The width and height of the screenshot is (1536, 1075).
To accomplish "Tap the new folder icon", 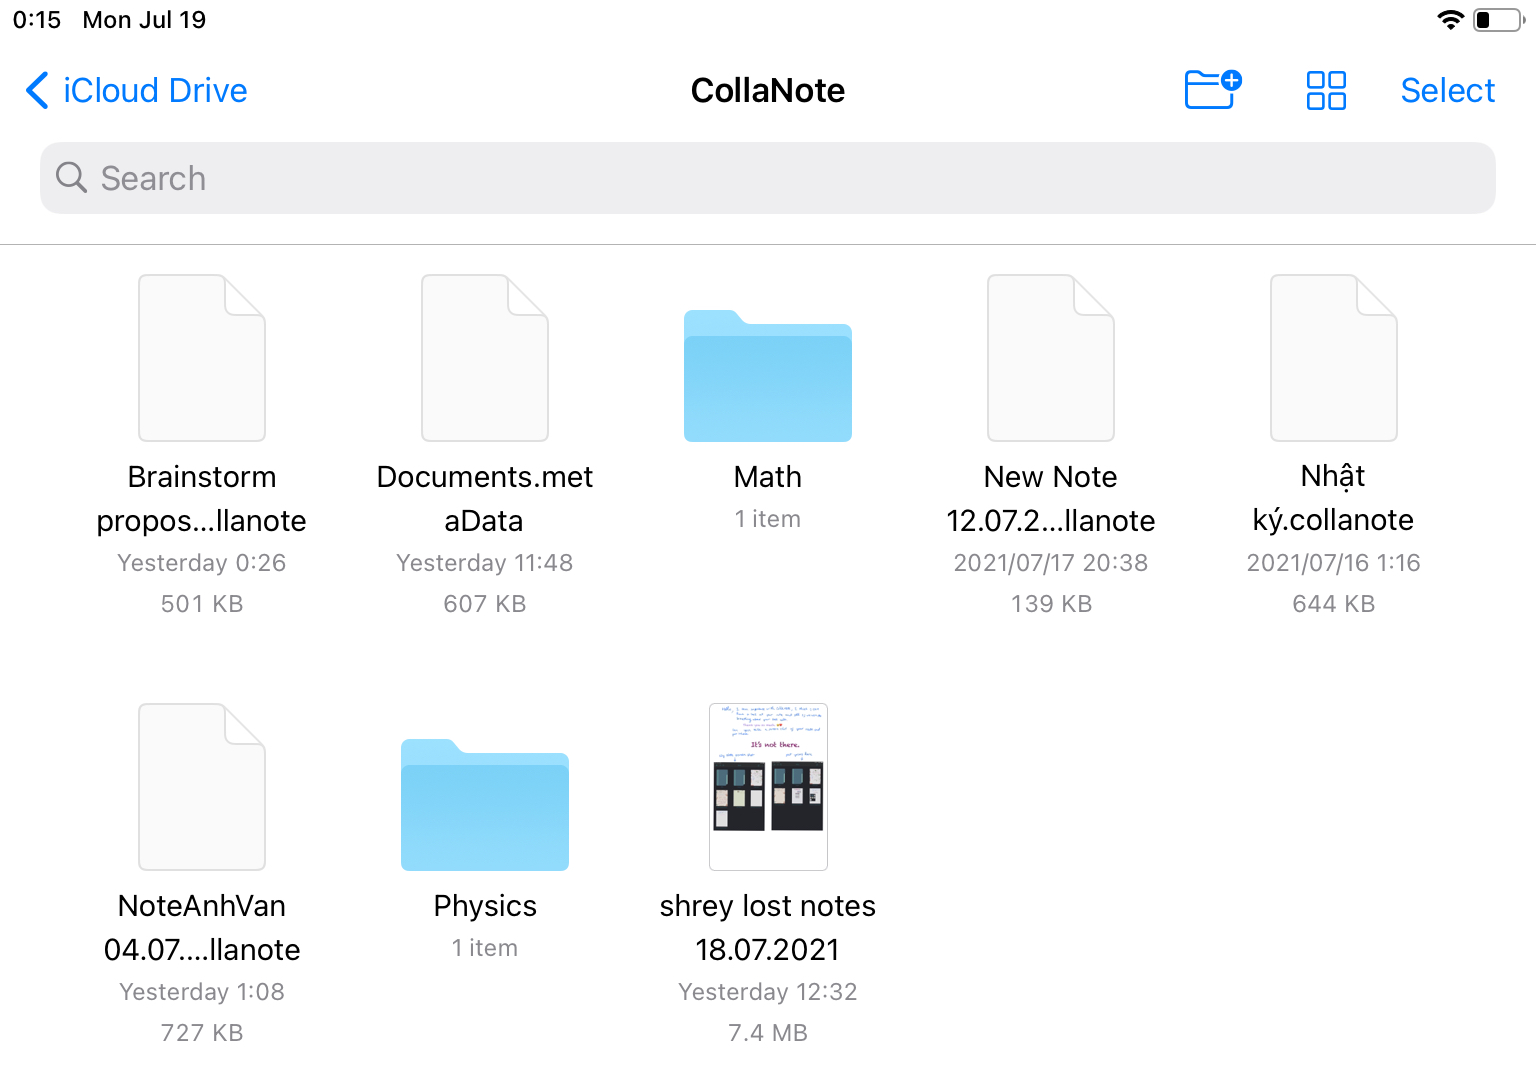I will pos(1213,90).
